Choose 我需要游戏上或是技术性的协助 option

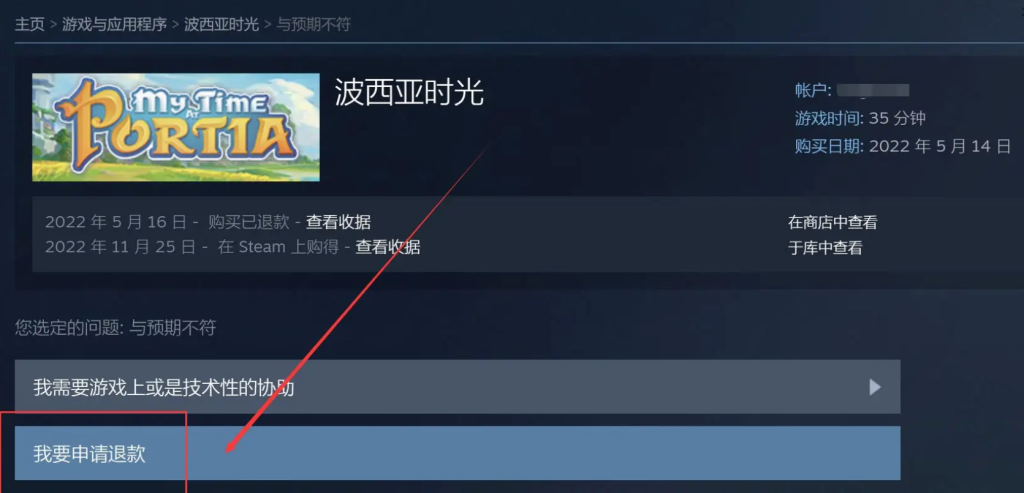tap(457, 387)
